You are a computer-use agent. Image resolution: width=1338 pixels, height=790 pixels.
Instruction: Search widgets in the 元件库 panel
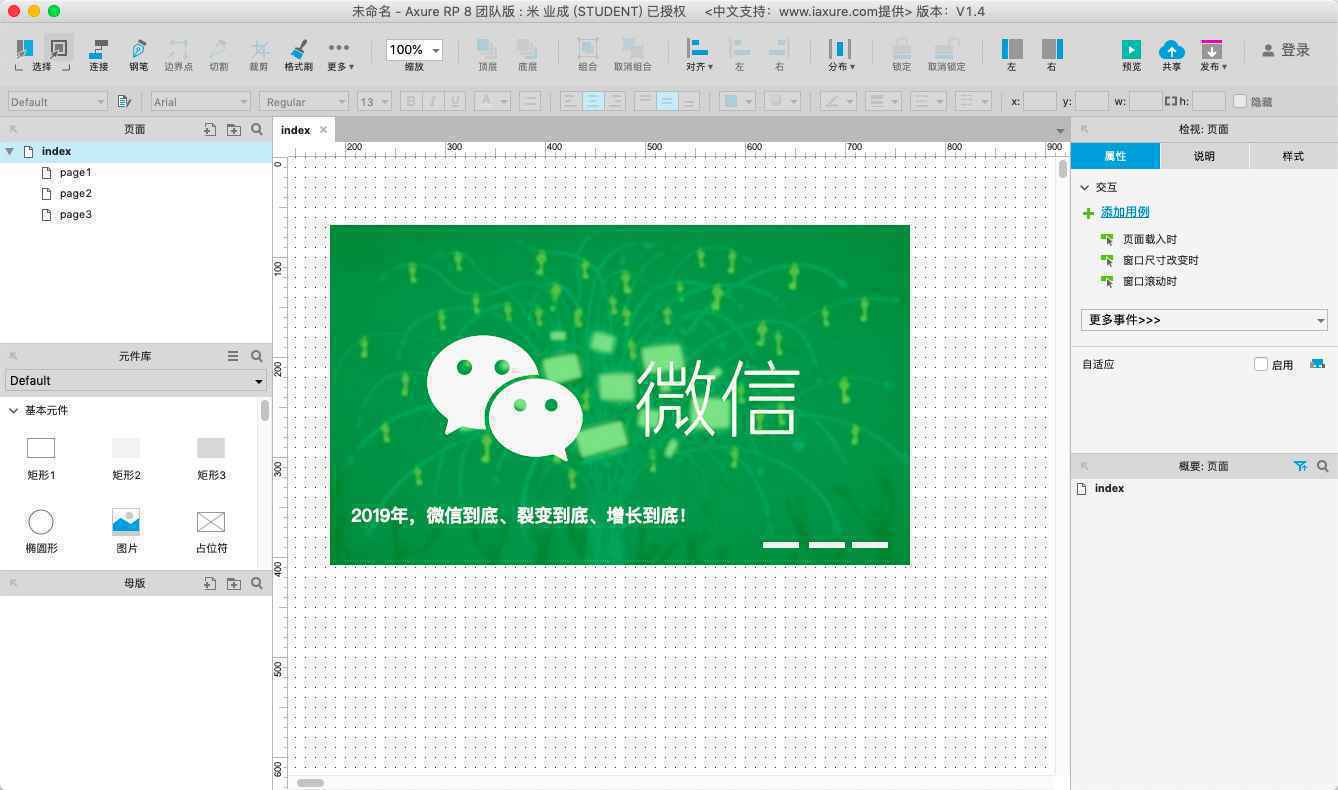point(257,356)
